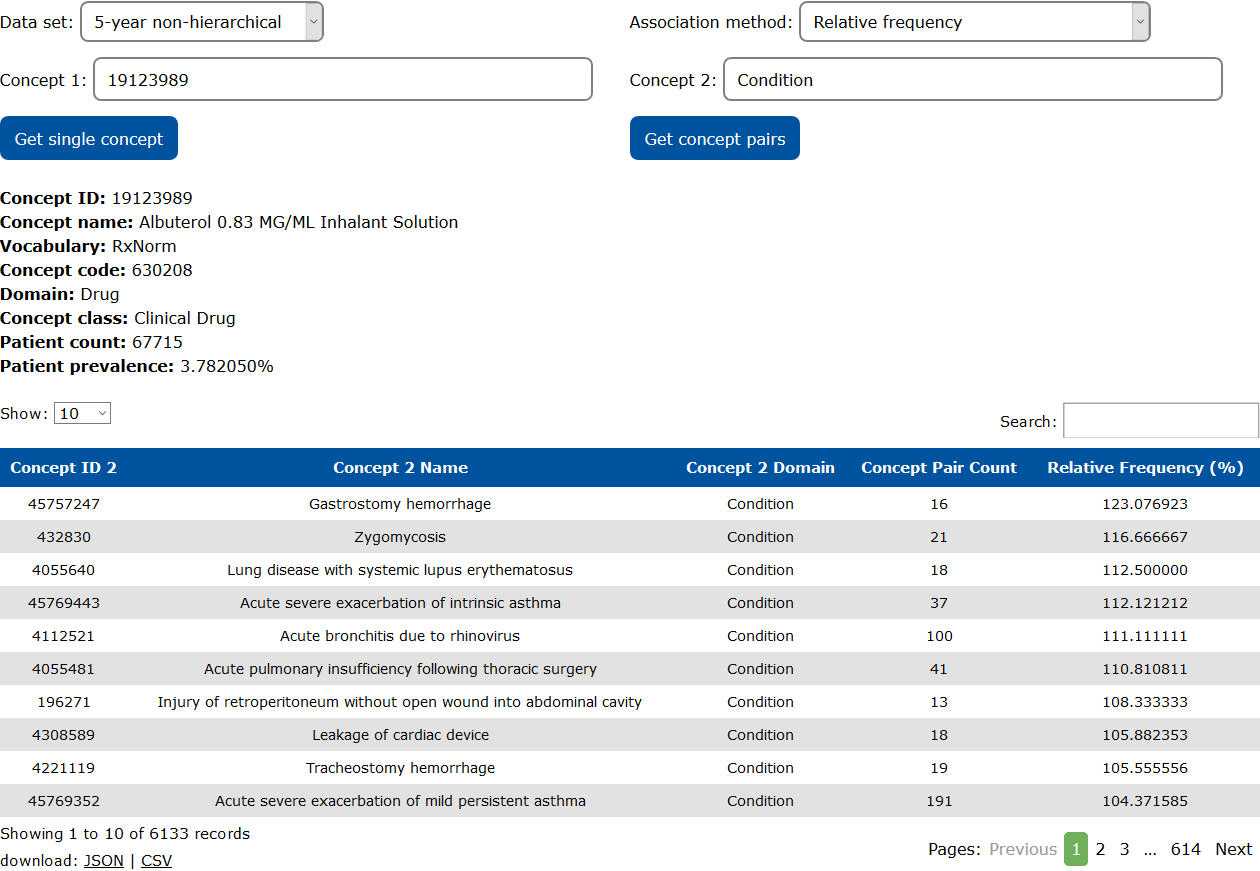This screenshot has width=1260, height=871.
Task: Click relative frequency value 112.500000
Action: pos(1145,570)
